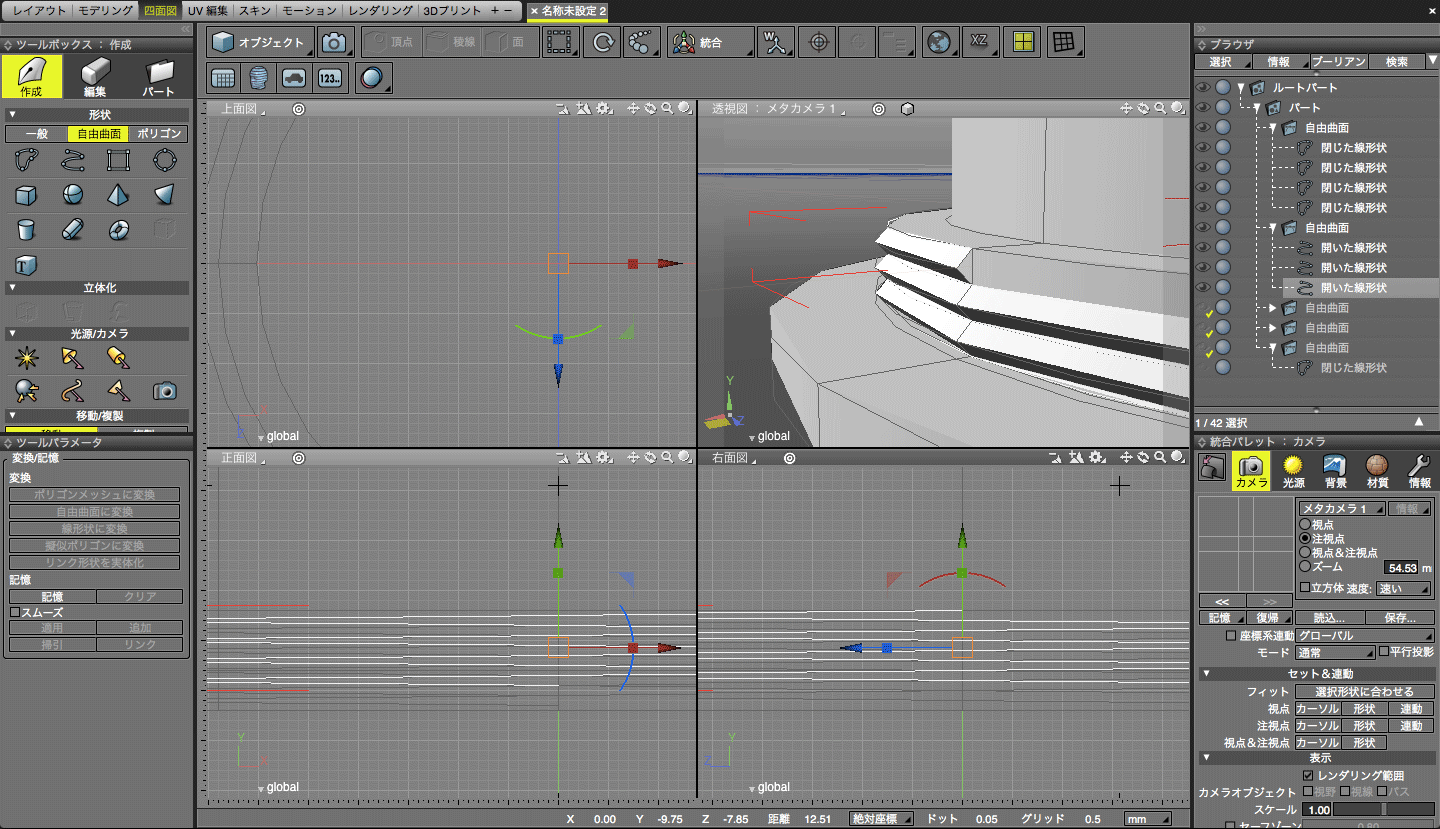Click the 保存... button in camera palette
This screenshot has width=1440, height=829.
(1399, 618)
